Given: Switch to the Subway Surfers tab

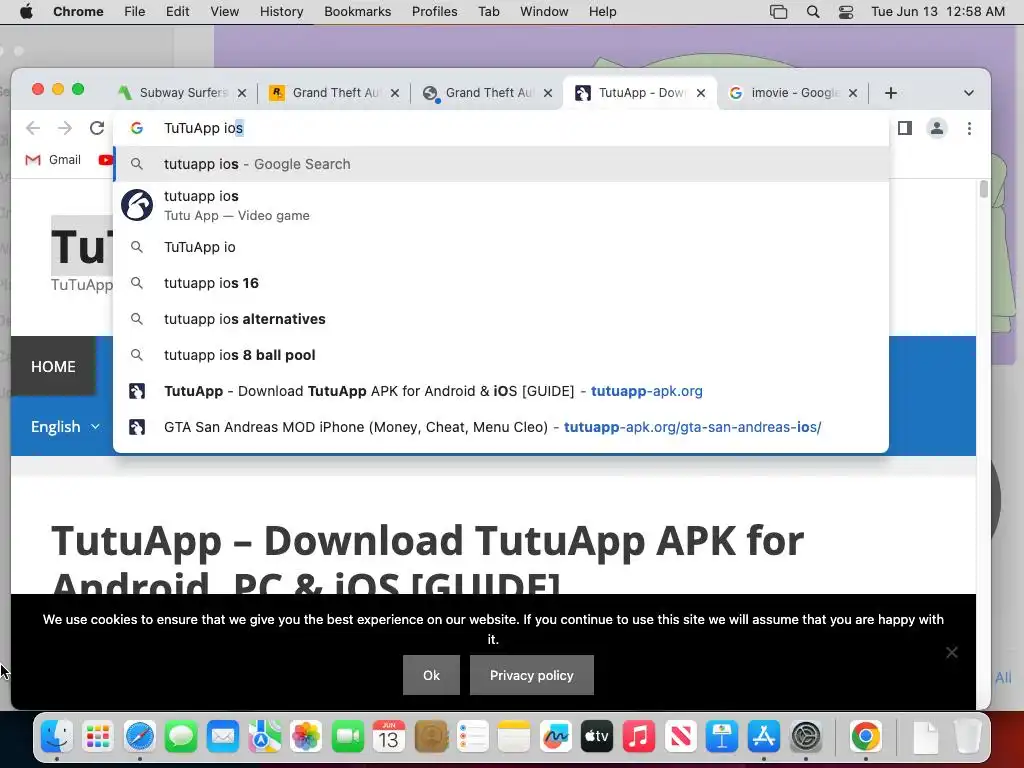Looking at the screenshot, I should [x=183, y=93].
